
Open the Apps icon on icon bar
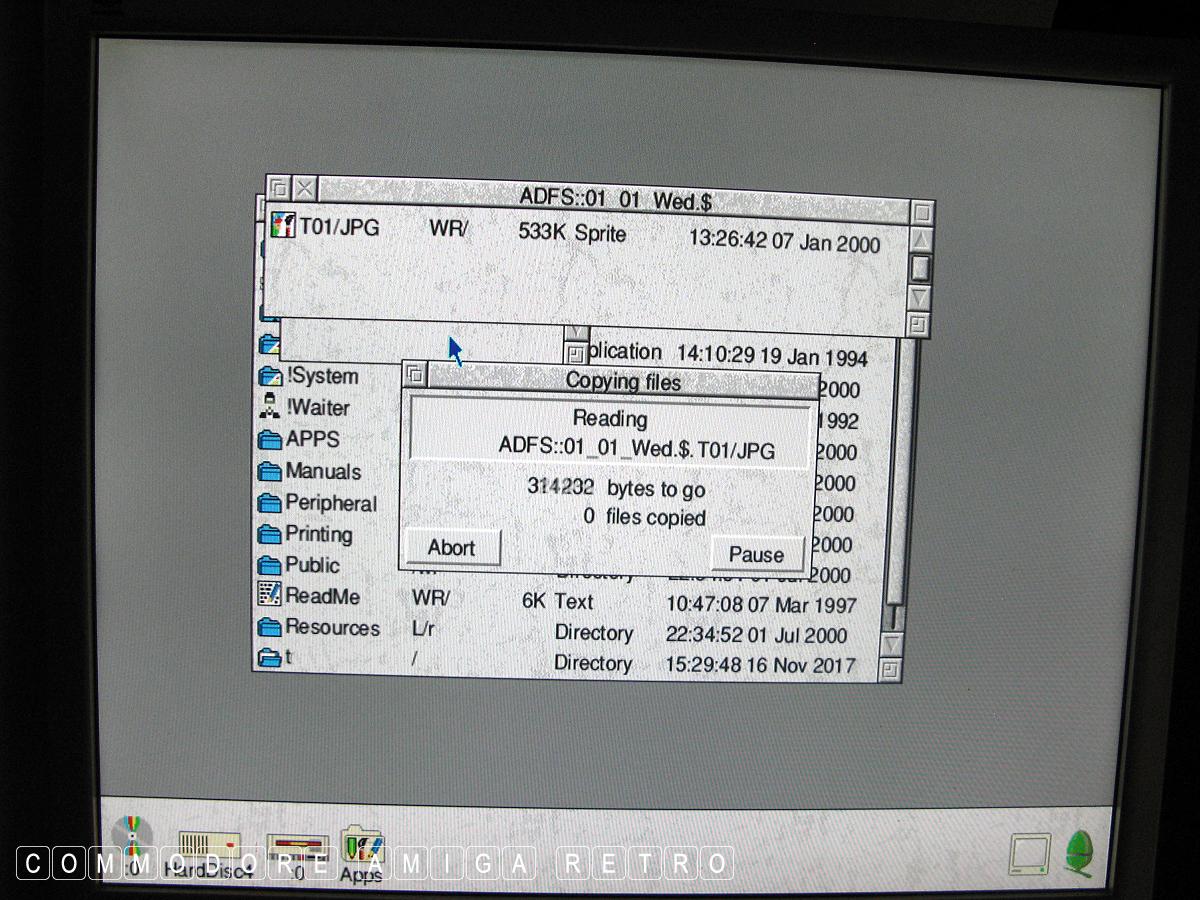(x=362, y=850)
